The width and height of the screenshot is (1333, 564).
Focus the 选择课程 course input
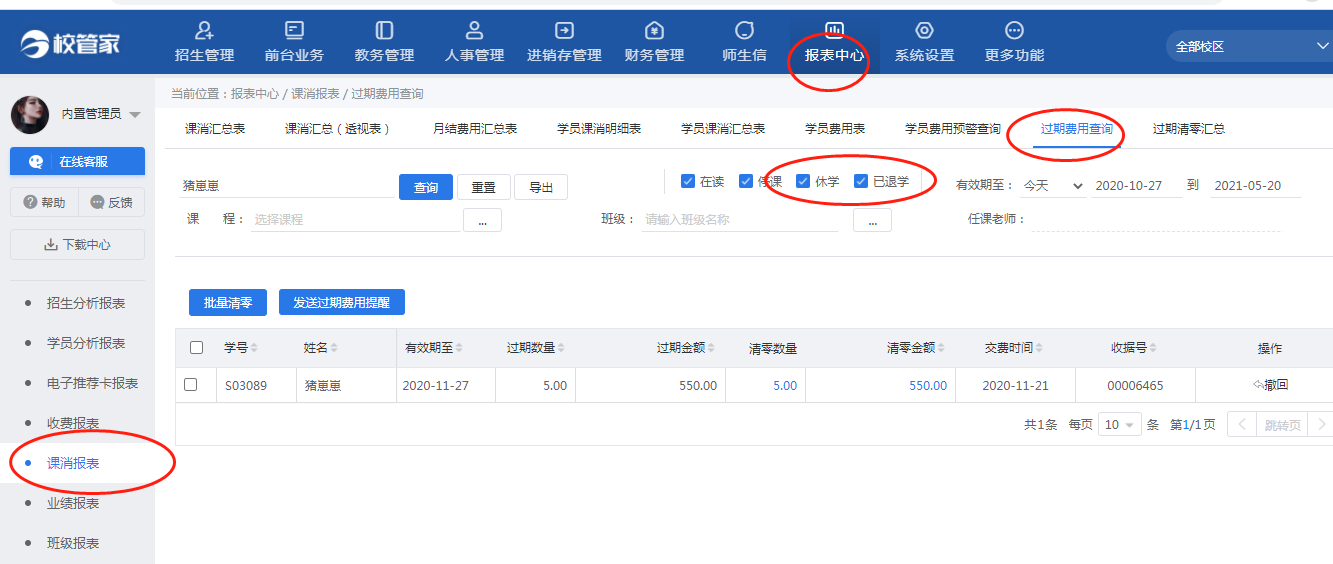(x=355, y=219)
